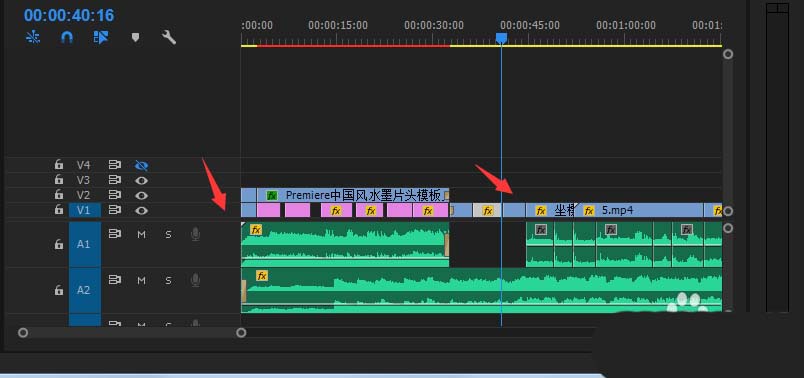Enable voice-over record on A2
The width and height of the screenshot is (804, 378).
coord(195,280)
